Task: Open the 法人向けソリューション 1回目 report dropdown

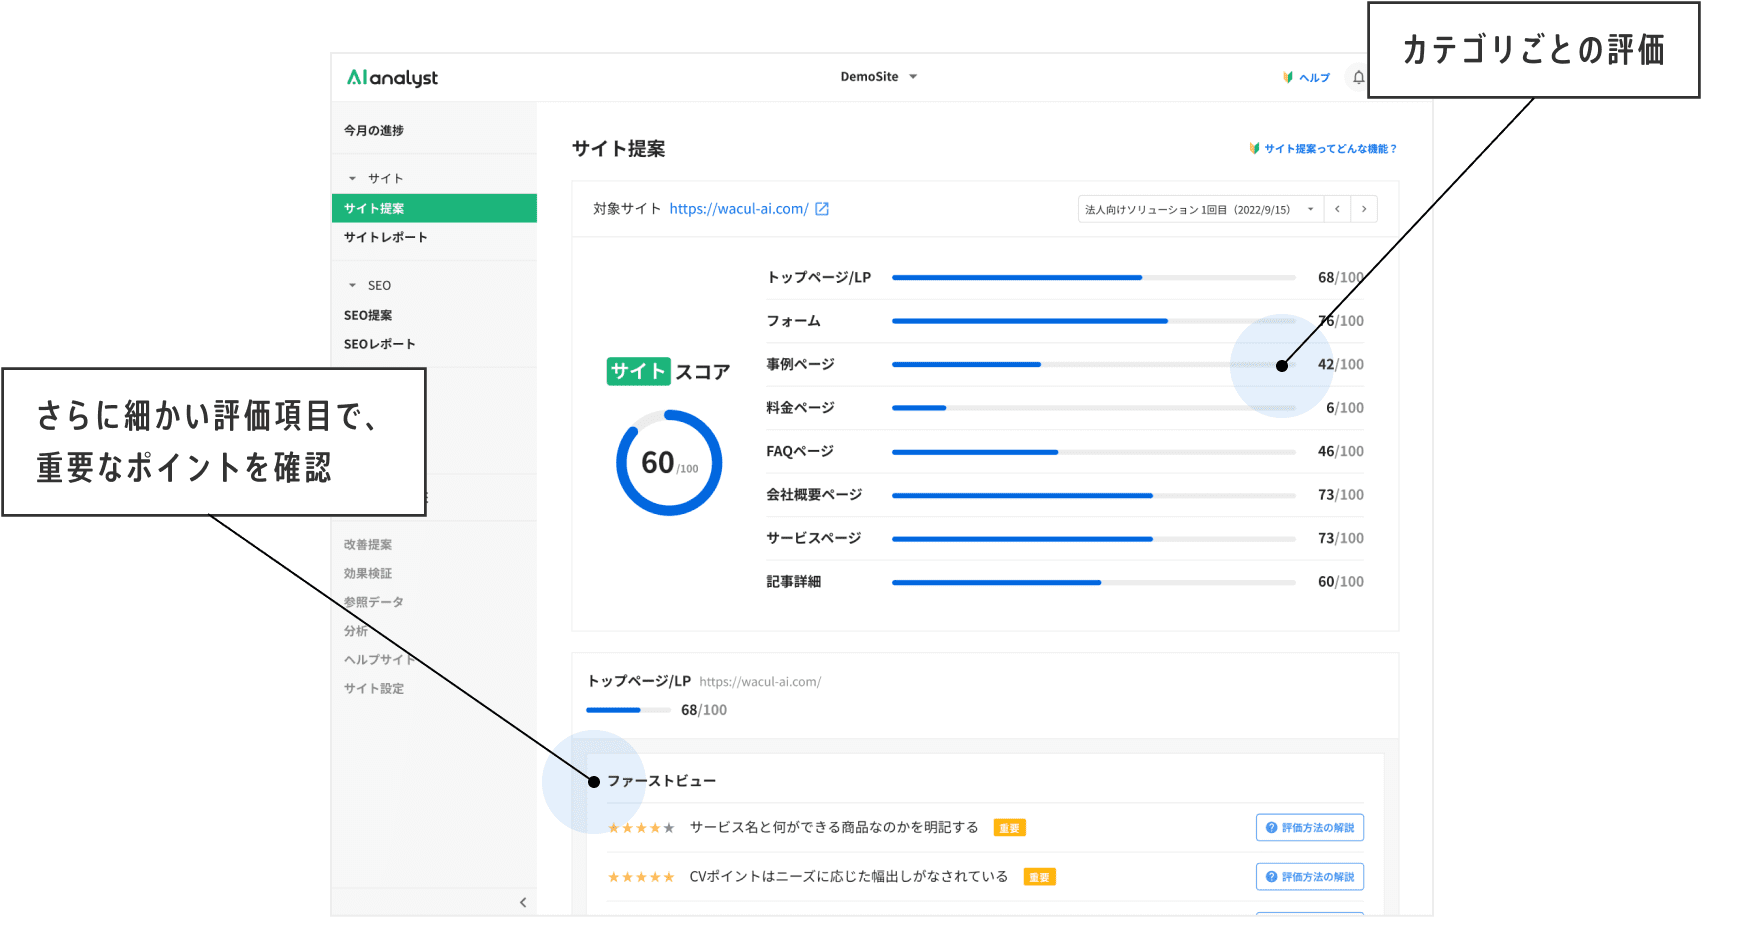Action: coord(1200,210)
